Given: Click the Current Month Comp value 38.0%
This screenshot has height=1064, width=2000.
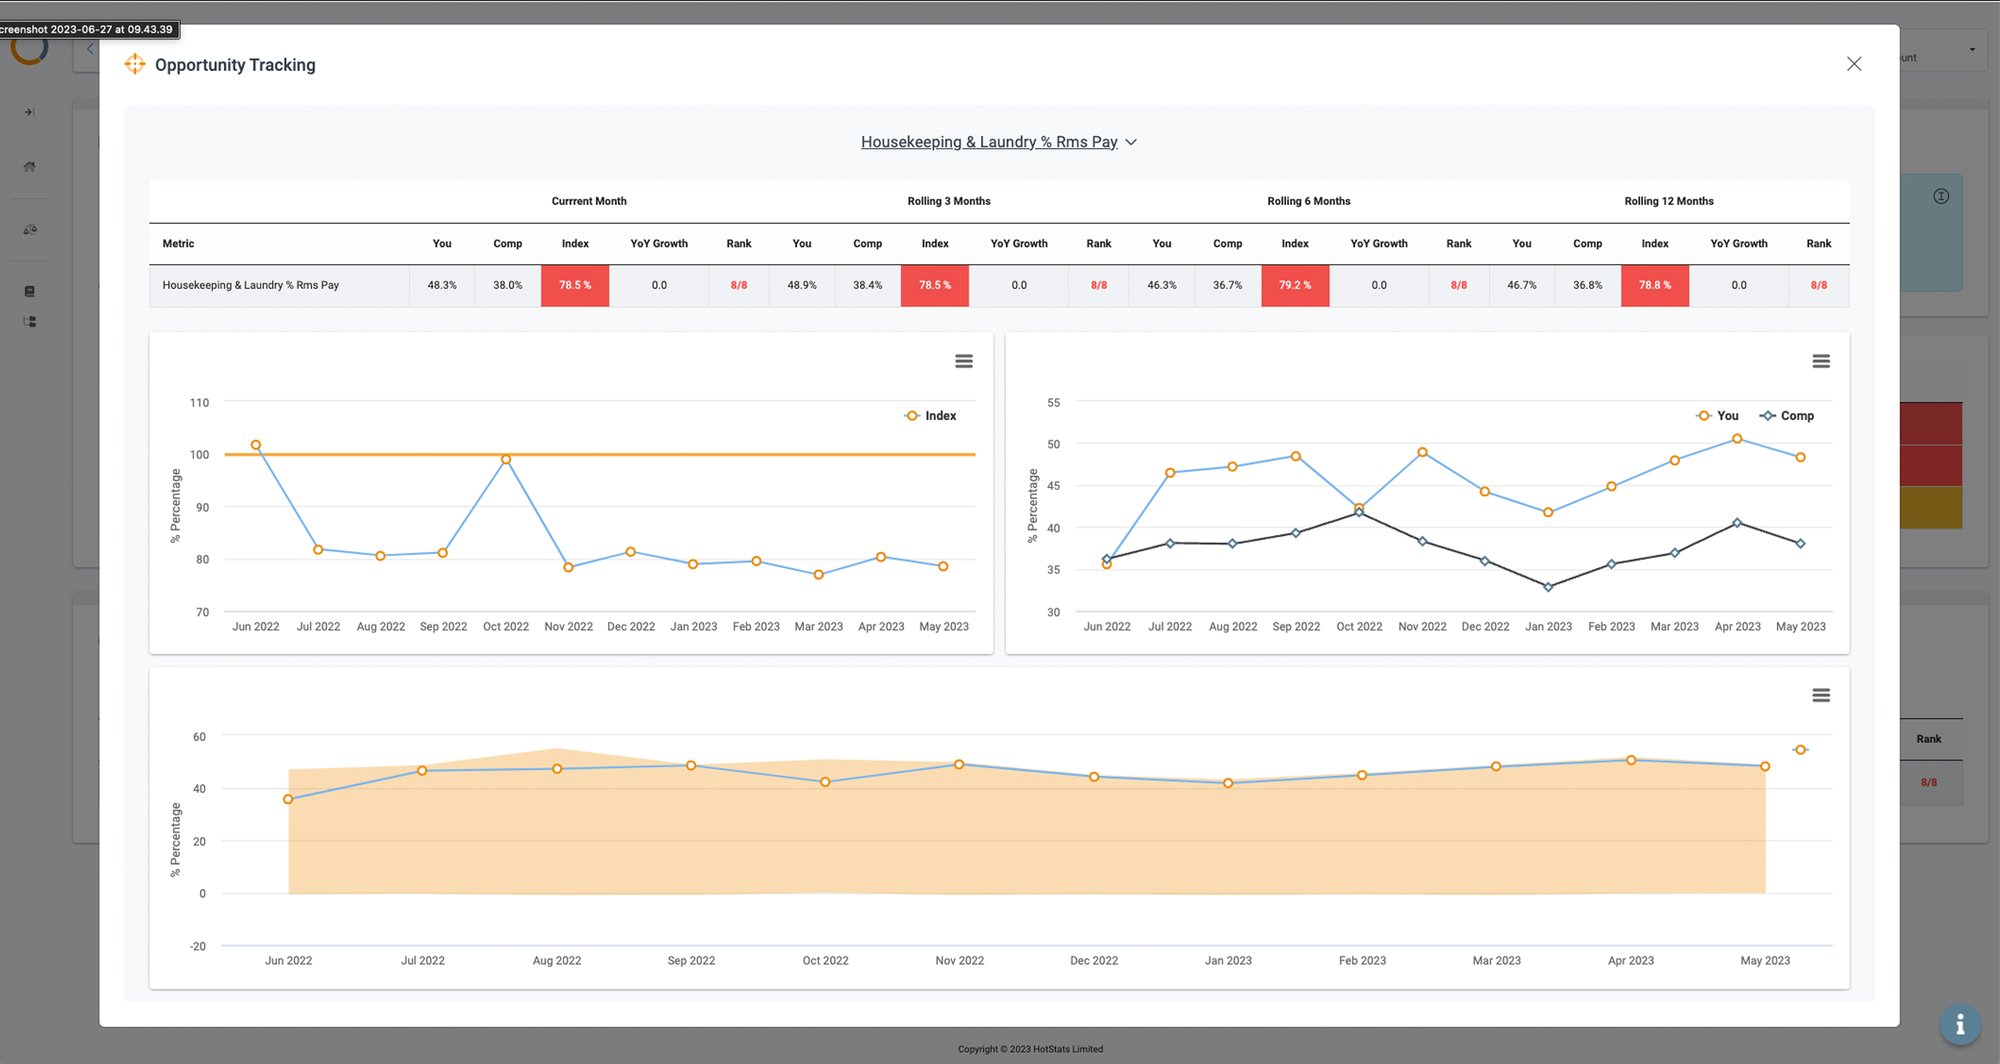Looking at the screenshot, I should pyautogui.click(x=508, y=286).
